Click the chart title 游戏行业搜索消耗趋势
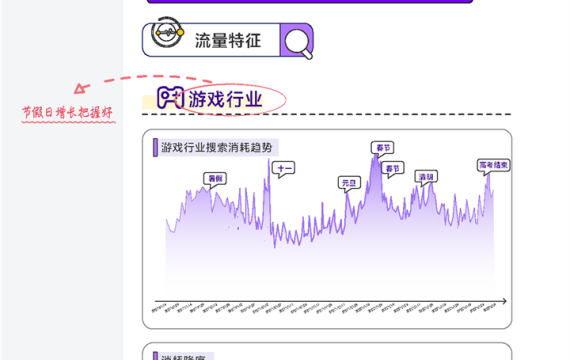This screenshot has width=570, height=360. 216,147
